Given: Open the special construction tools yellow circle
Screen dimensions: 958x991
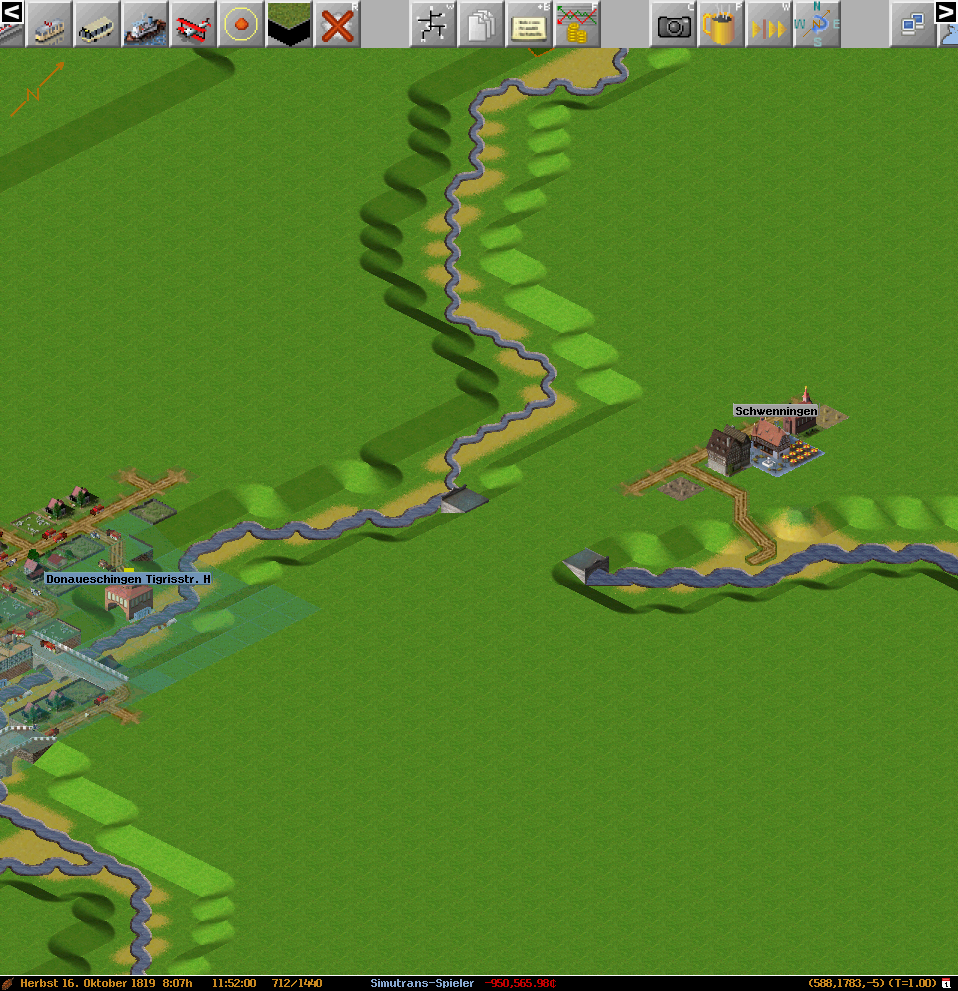Looking at the screenshot, I should [x=241, y=25].
